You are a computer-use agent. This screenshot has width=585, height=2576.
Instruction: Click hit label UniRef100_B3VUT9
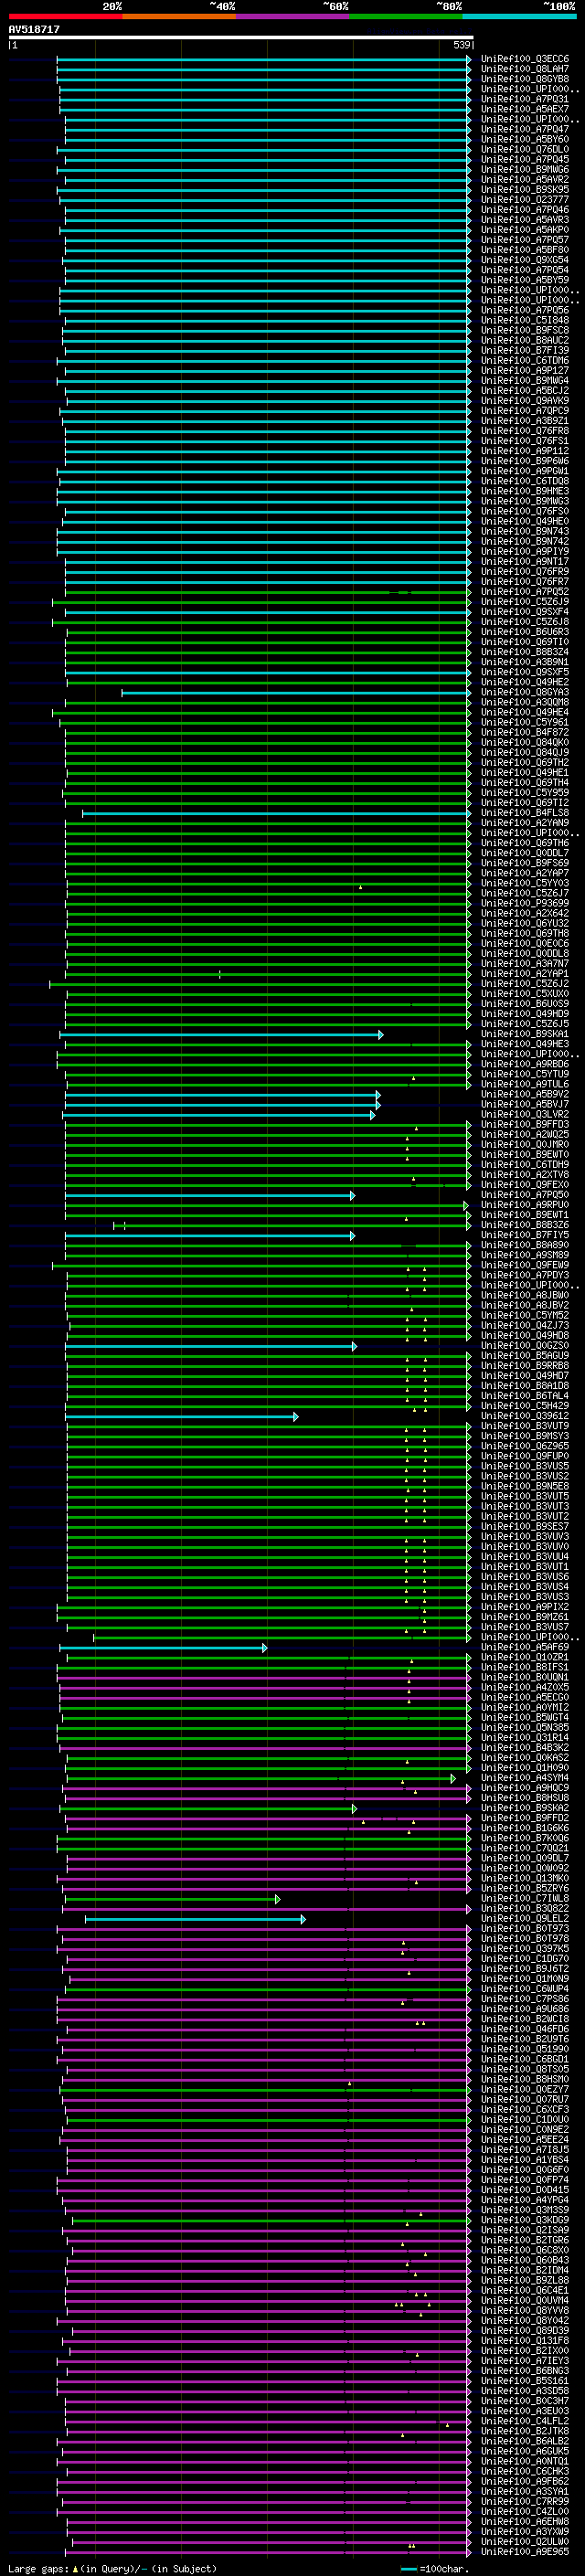(x=524, y=1426)
